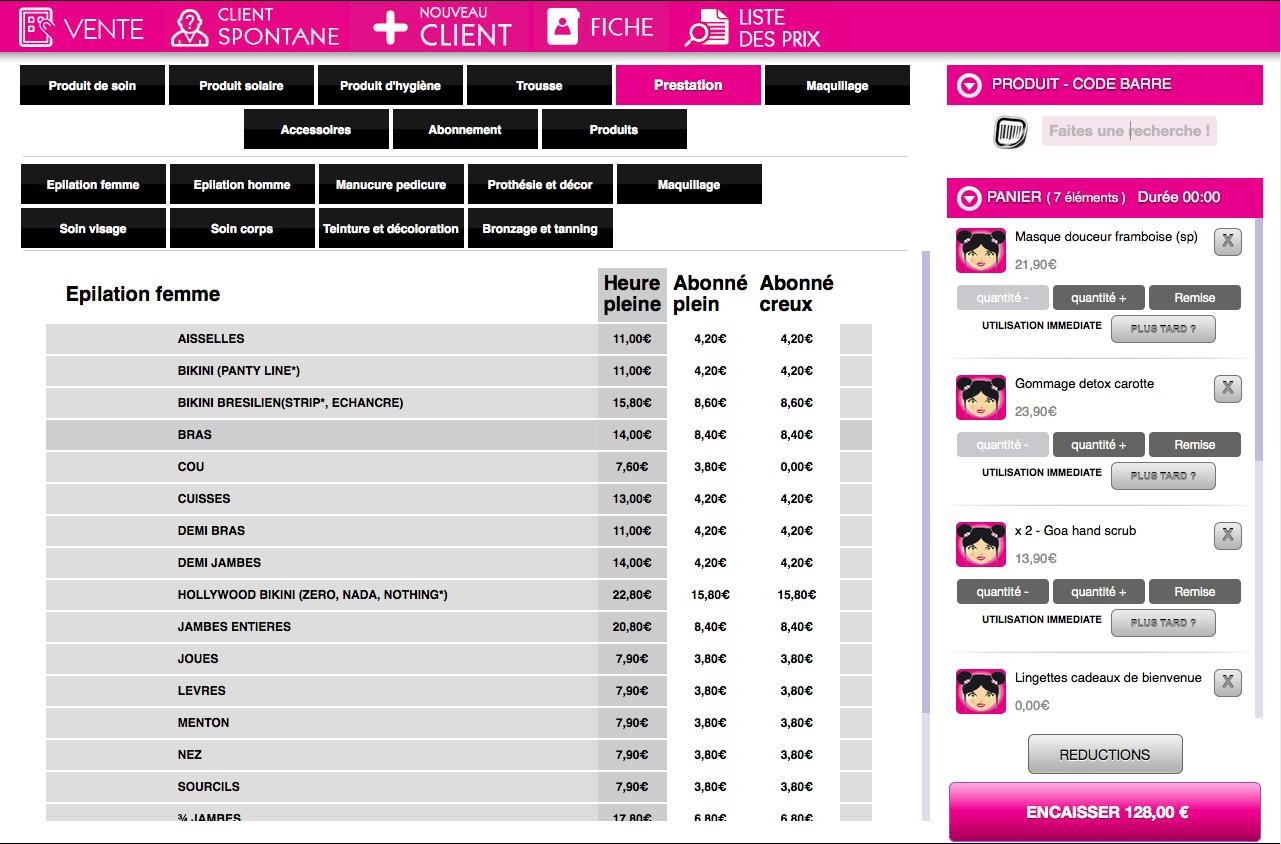Click the Client Spontané person icon
The width and height of the screenshot is (1281, 844).
tap(189, 28)
